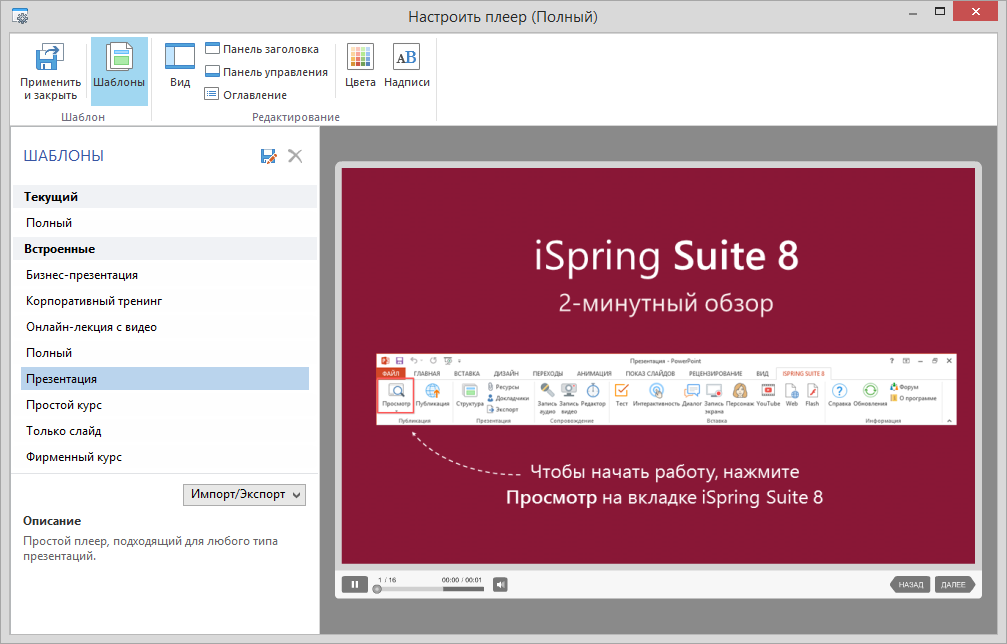Image resolution: width=1007 pixels, height=644 pixels.
Task: Select the Презентация template
Action: click(x=165, y=379)
